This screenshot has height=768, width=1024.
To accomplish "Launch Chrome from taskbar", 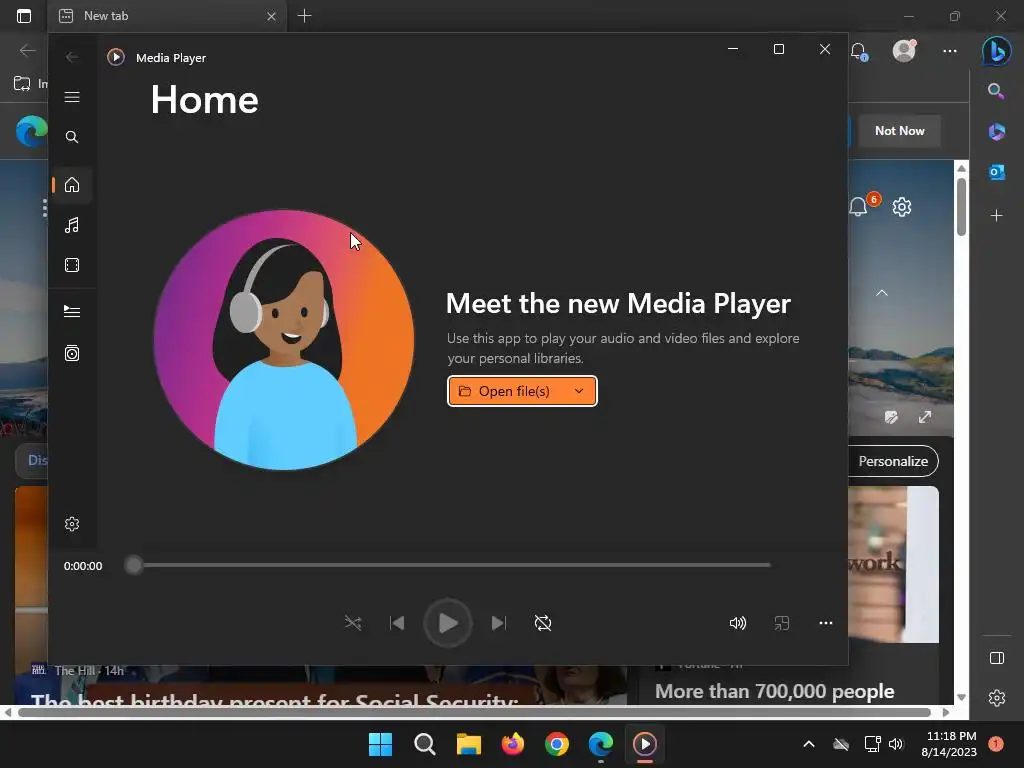I will 556,744.
